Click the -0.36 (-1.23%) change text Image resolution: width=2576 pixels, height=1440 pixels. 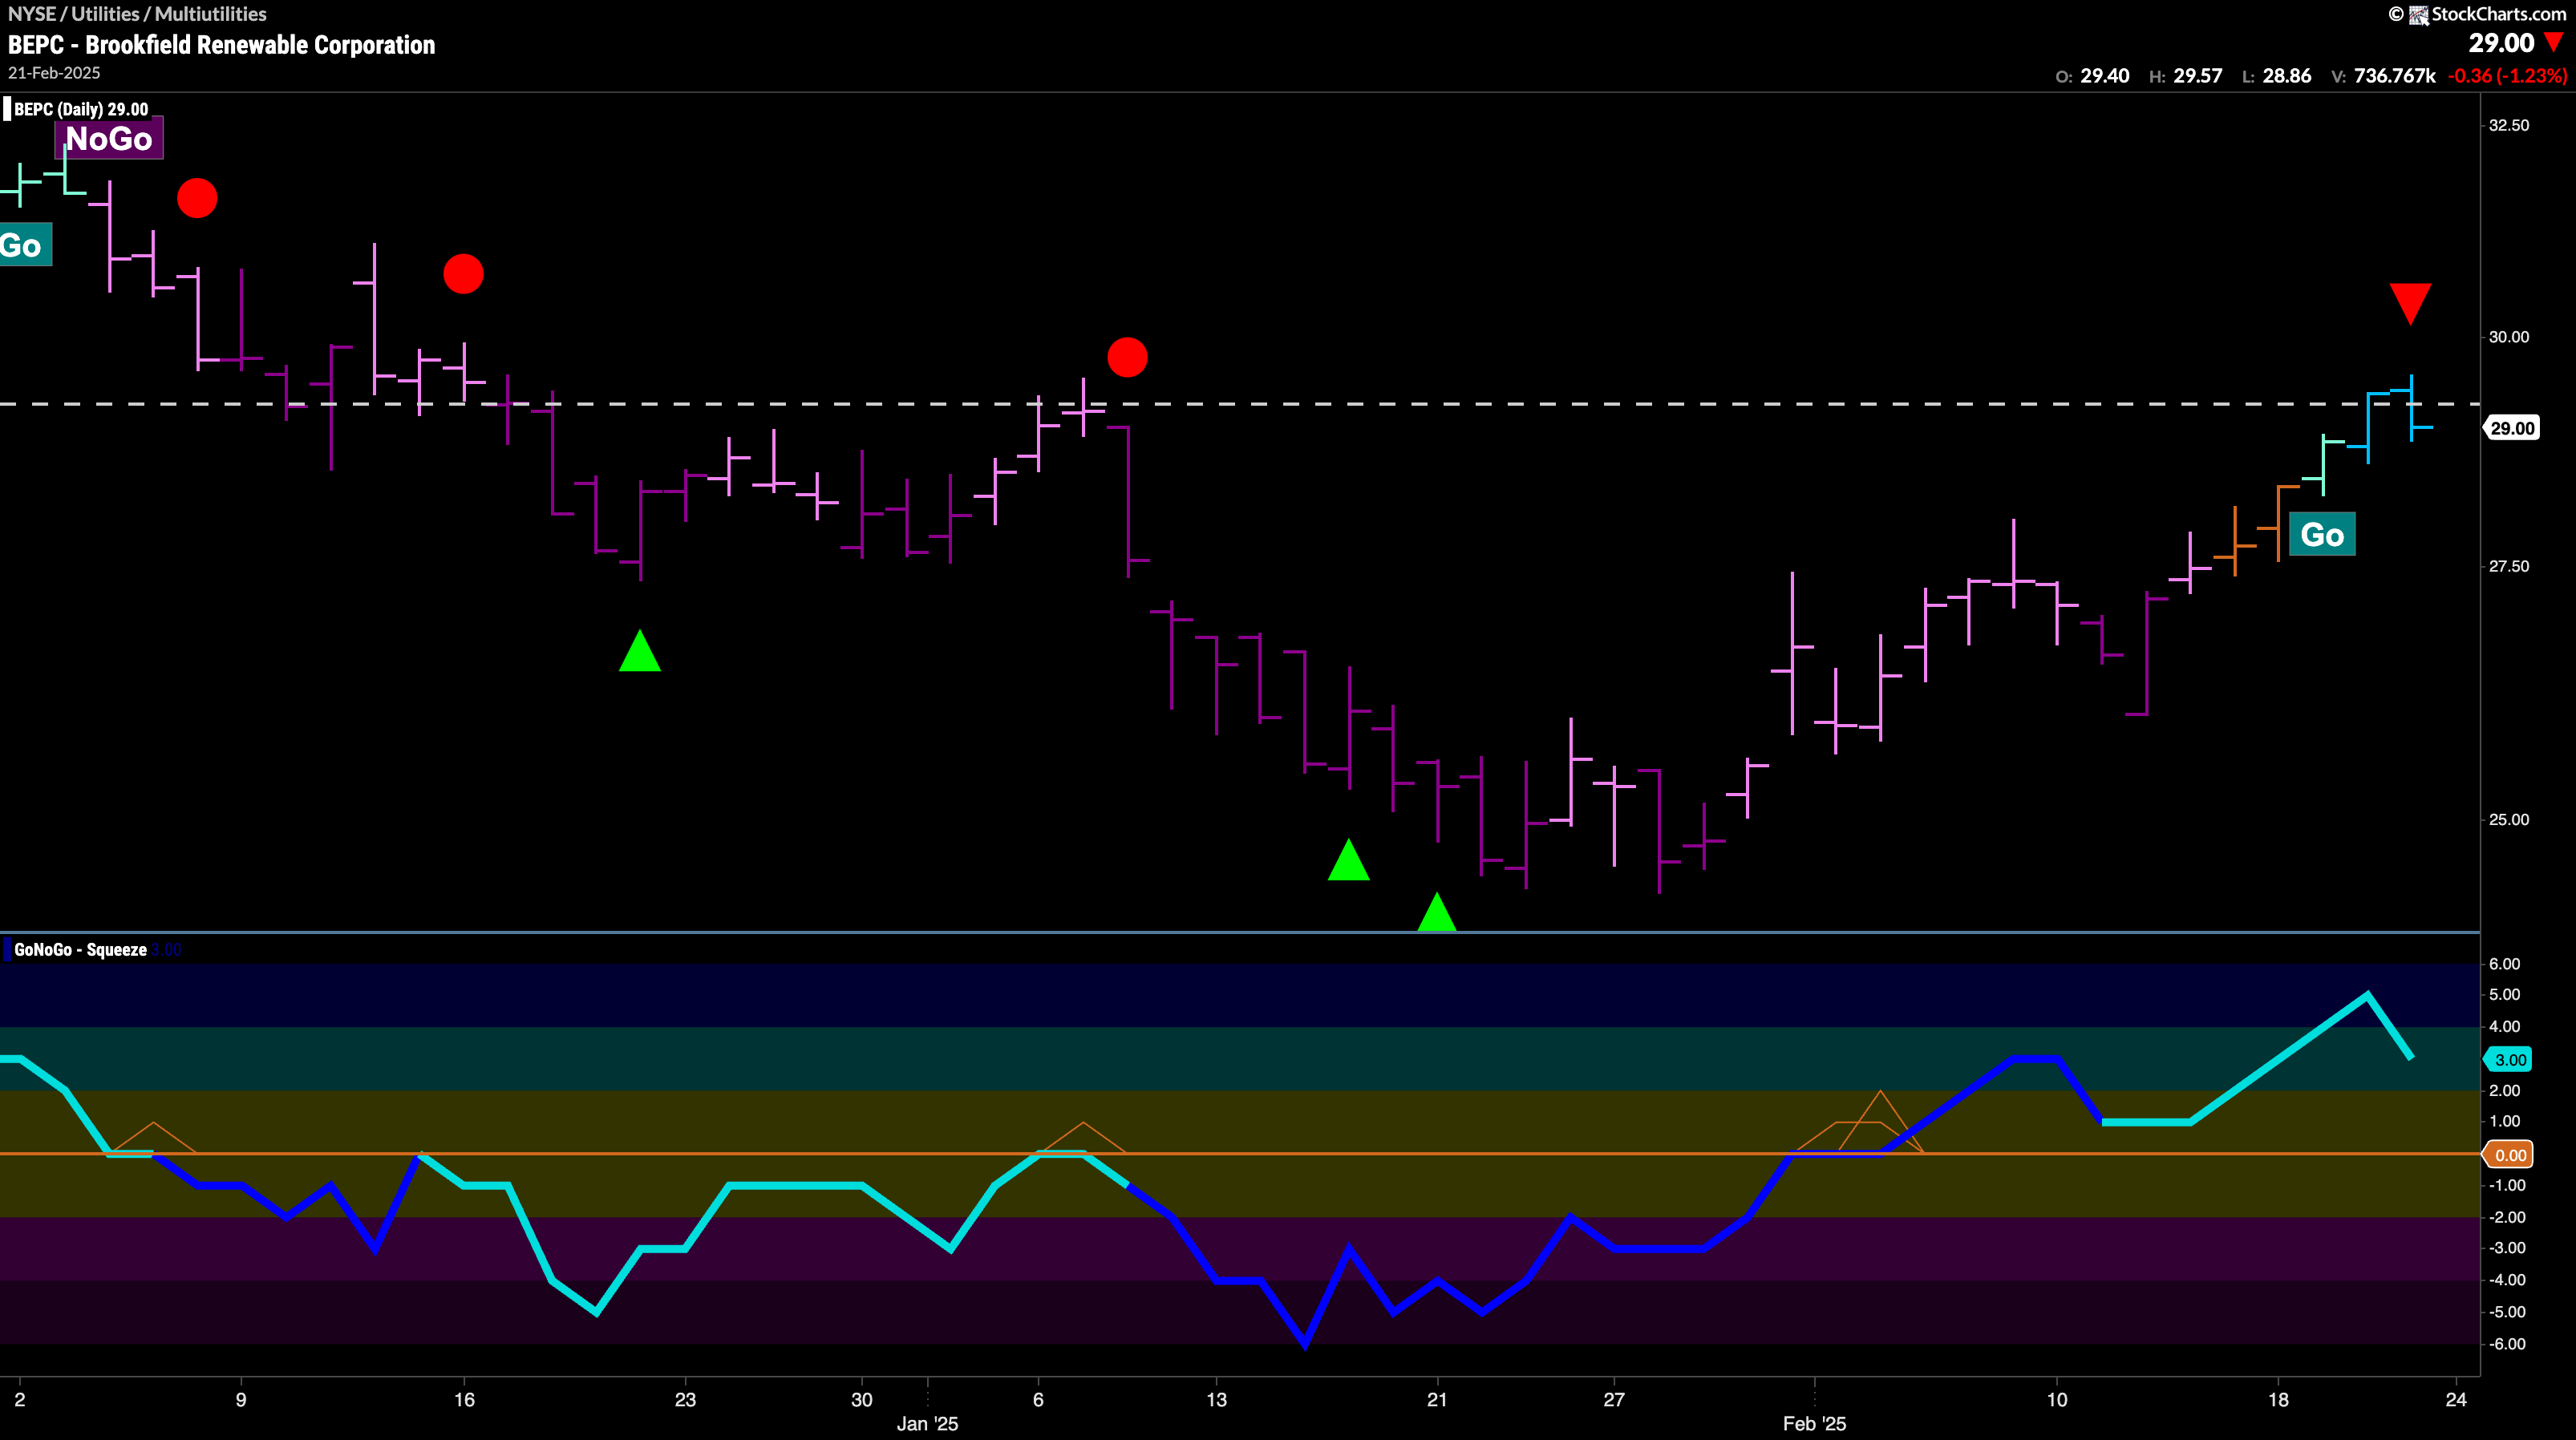[x=2507, y=76]
